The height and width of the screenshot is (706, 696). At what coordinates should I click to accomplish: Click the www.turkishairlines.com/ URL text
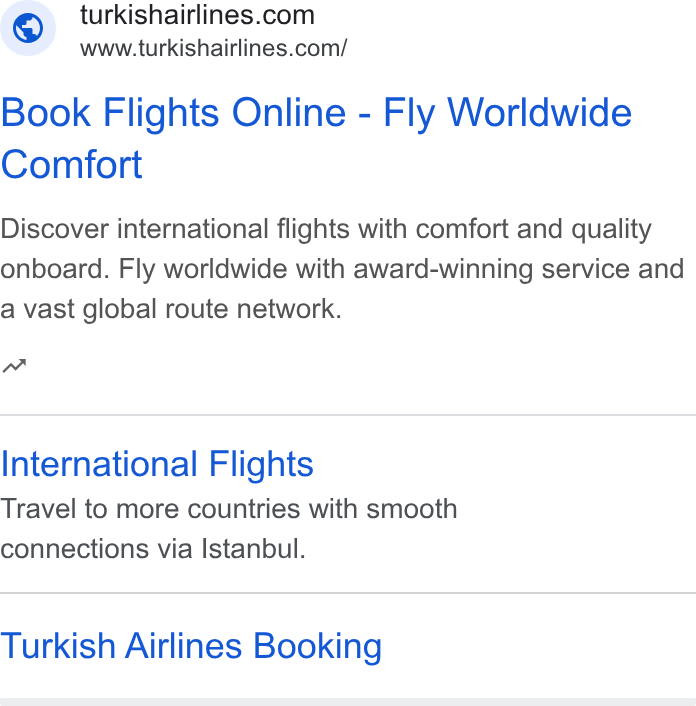tap(213, 48)
